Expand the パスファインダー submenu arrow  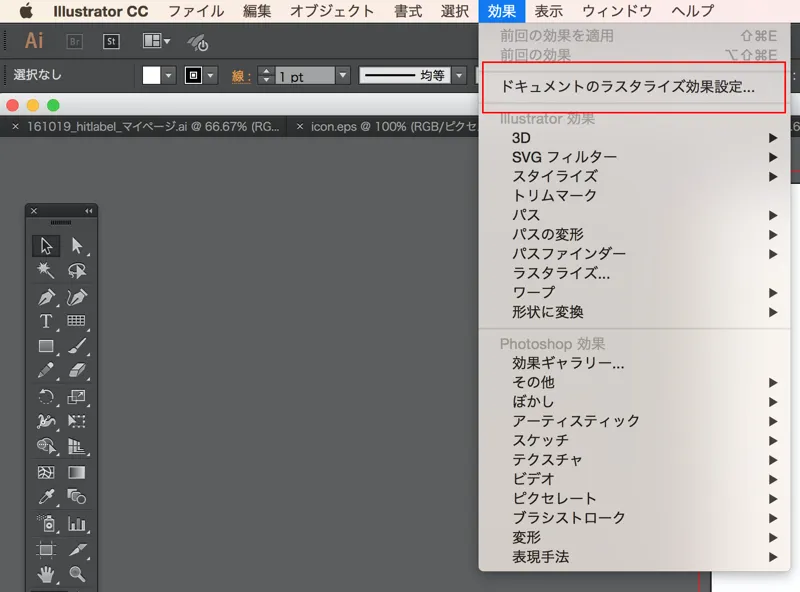click(x=773, y=254)
